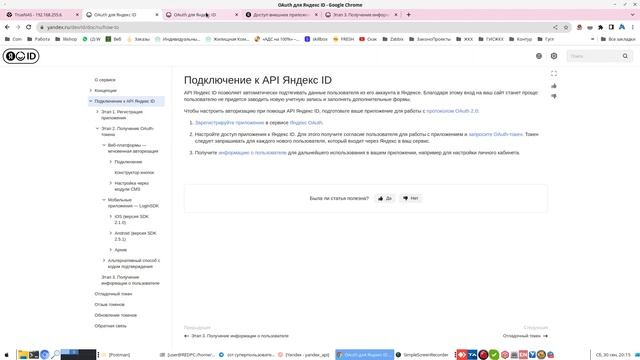Expand the Подключение sub-item
The height and width of the screenshot is (360, 640).
tap(111, 162)
